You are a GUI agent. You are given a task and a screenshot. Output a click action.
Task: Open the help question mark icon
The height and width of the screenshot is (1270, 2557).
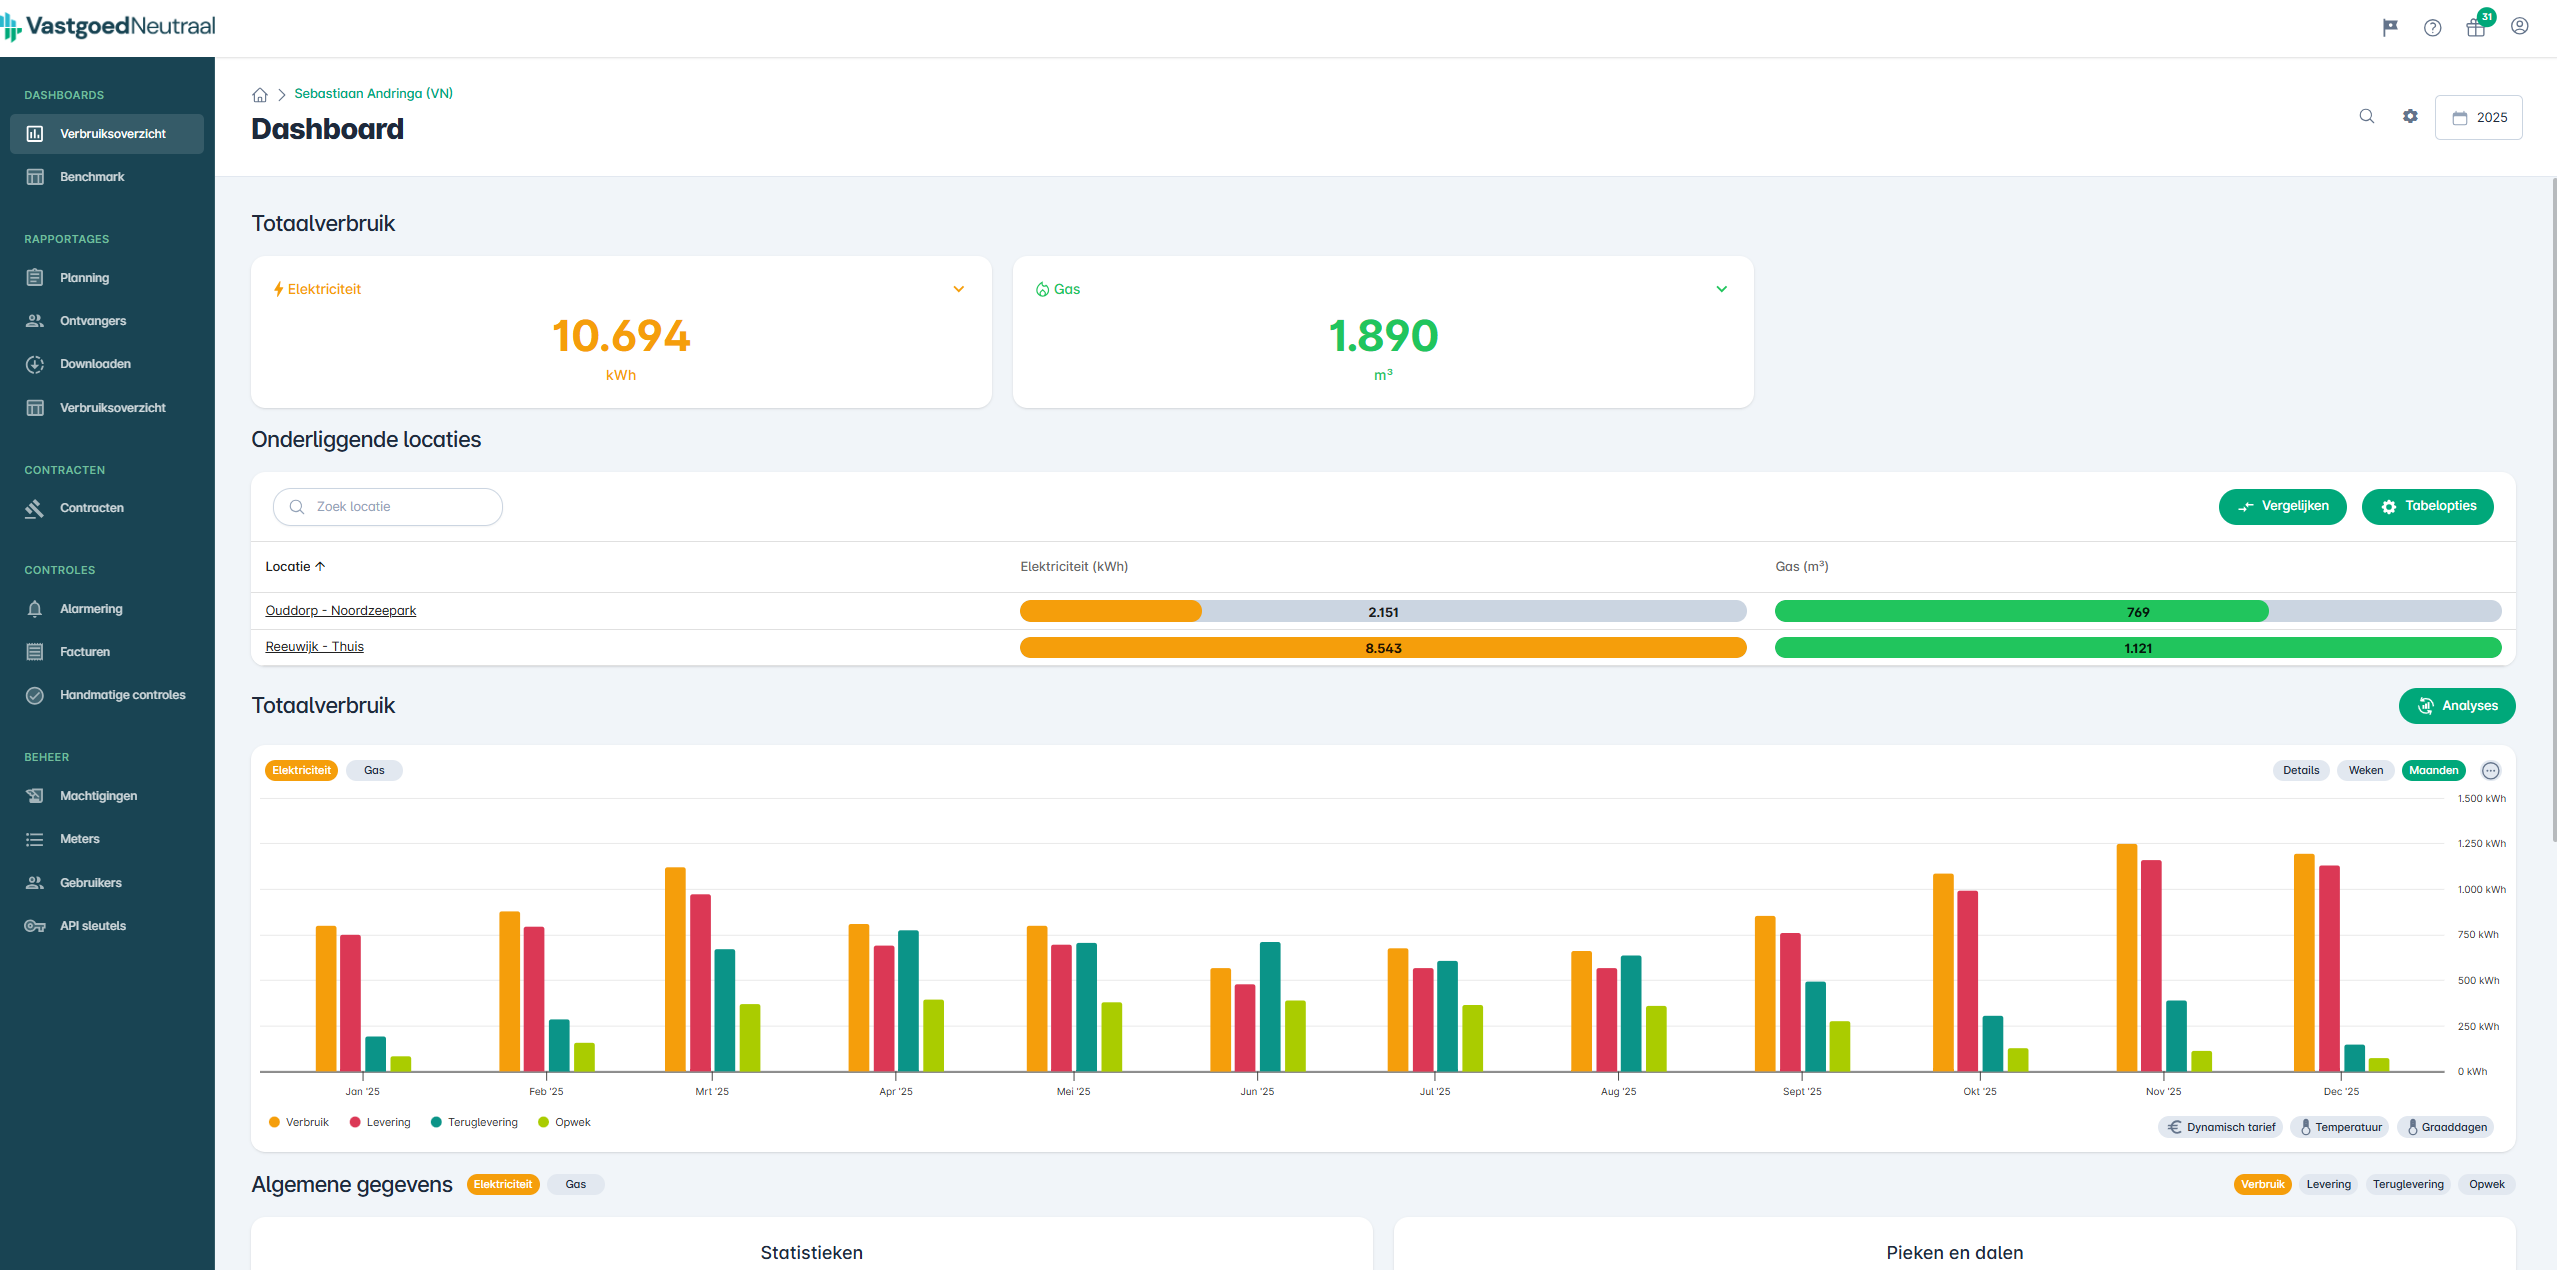(x=2433, y=28)
